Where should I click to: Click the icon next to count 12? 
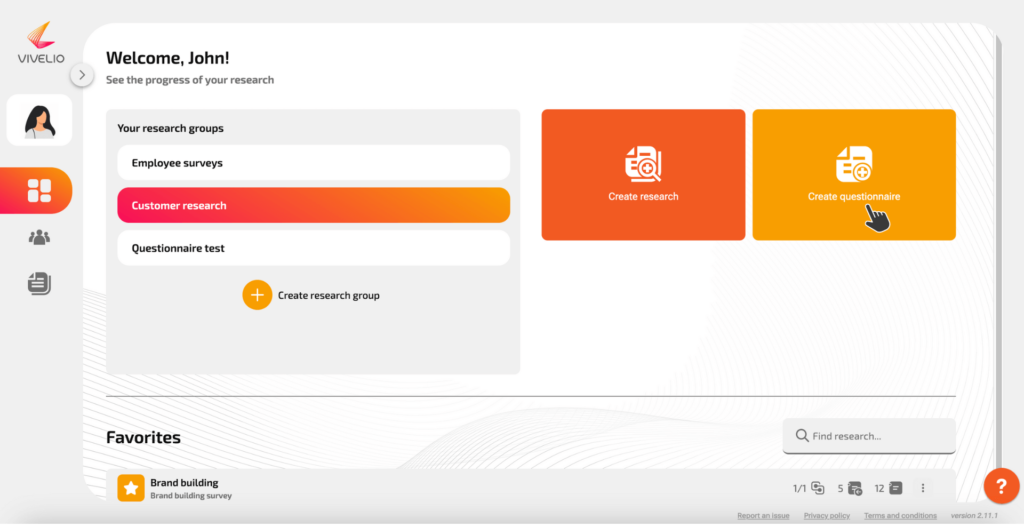(x=895, y=488)
